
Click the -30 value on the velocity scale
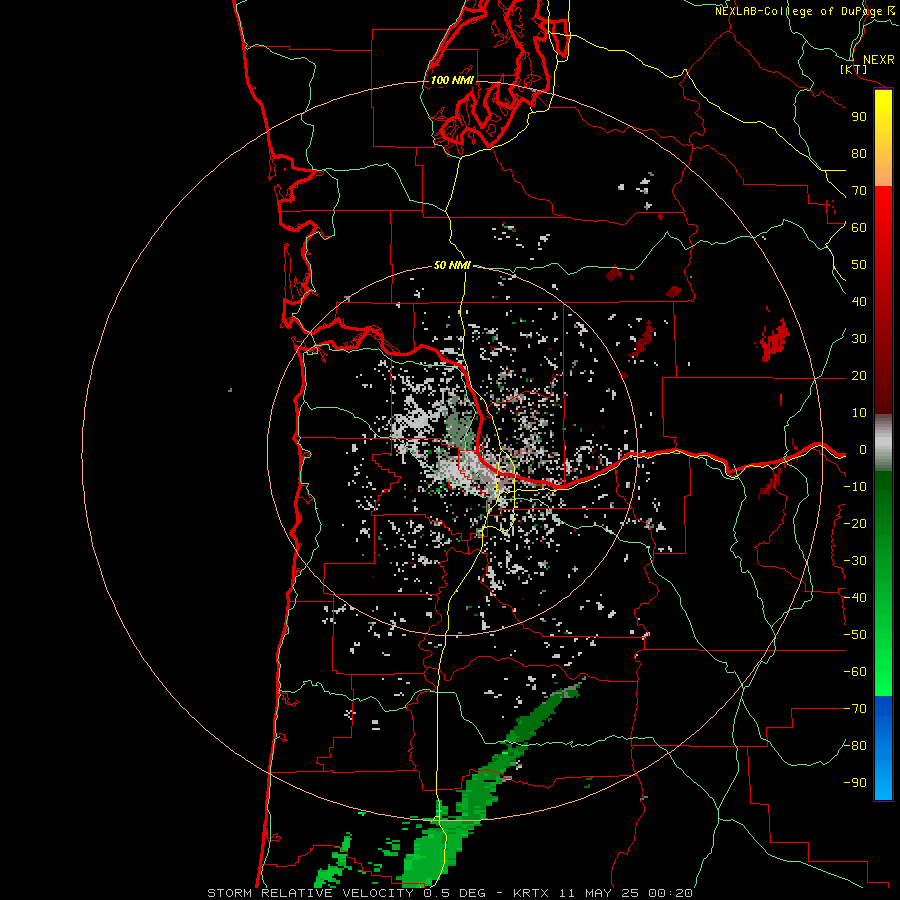[x=855, y=561]
